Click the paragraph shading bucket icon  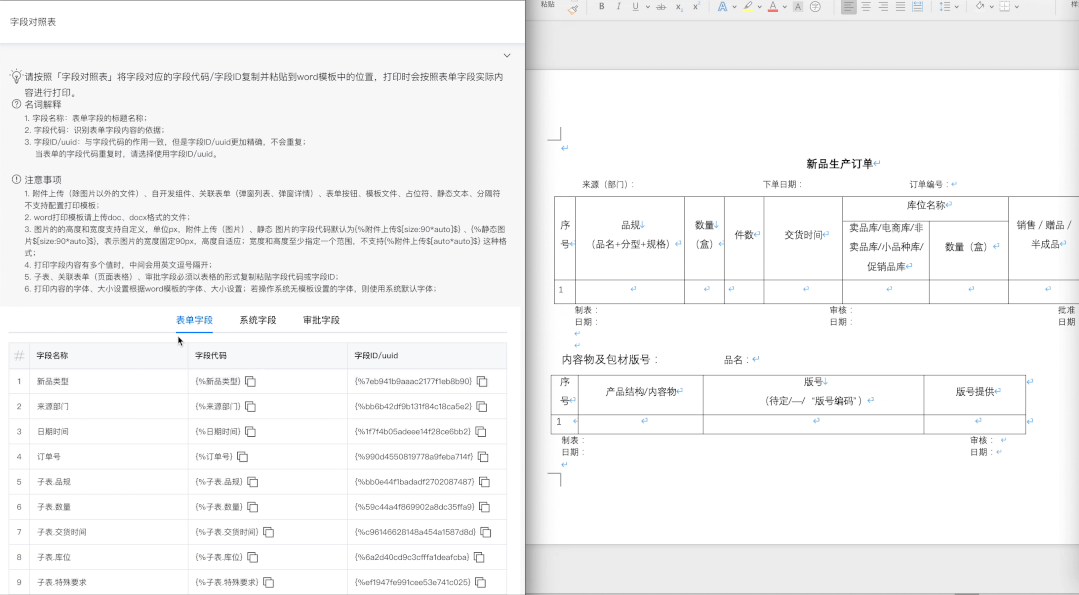coord(980,6)
